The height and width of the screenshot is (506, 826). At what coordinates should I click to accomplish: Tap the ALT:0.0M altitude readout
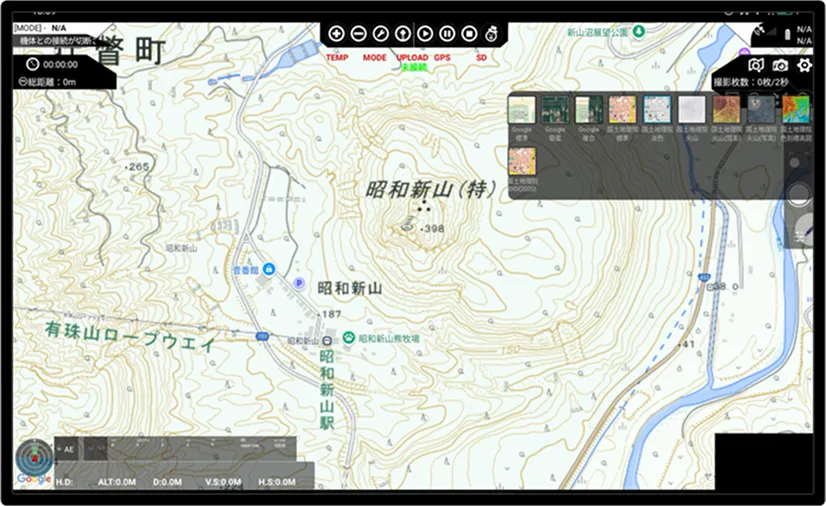[x=117, y=482]
